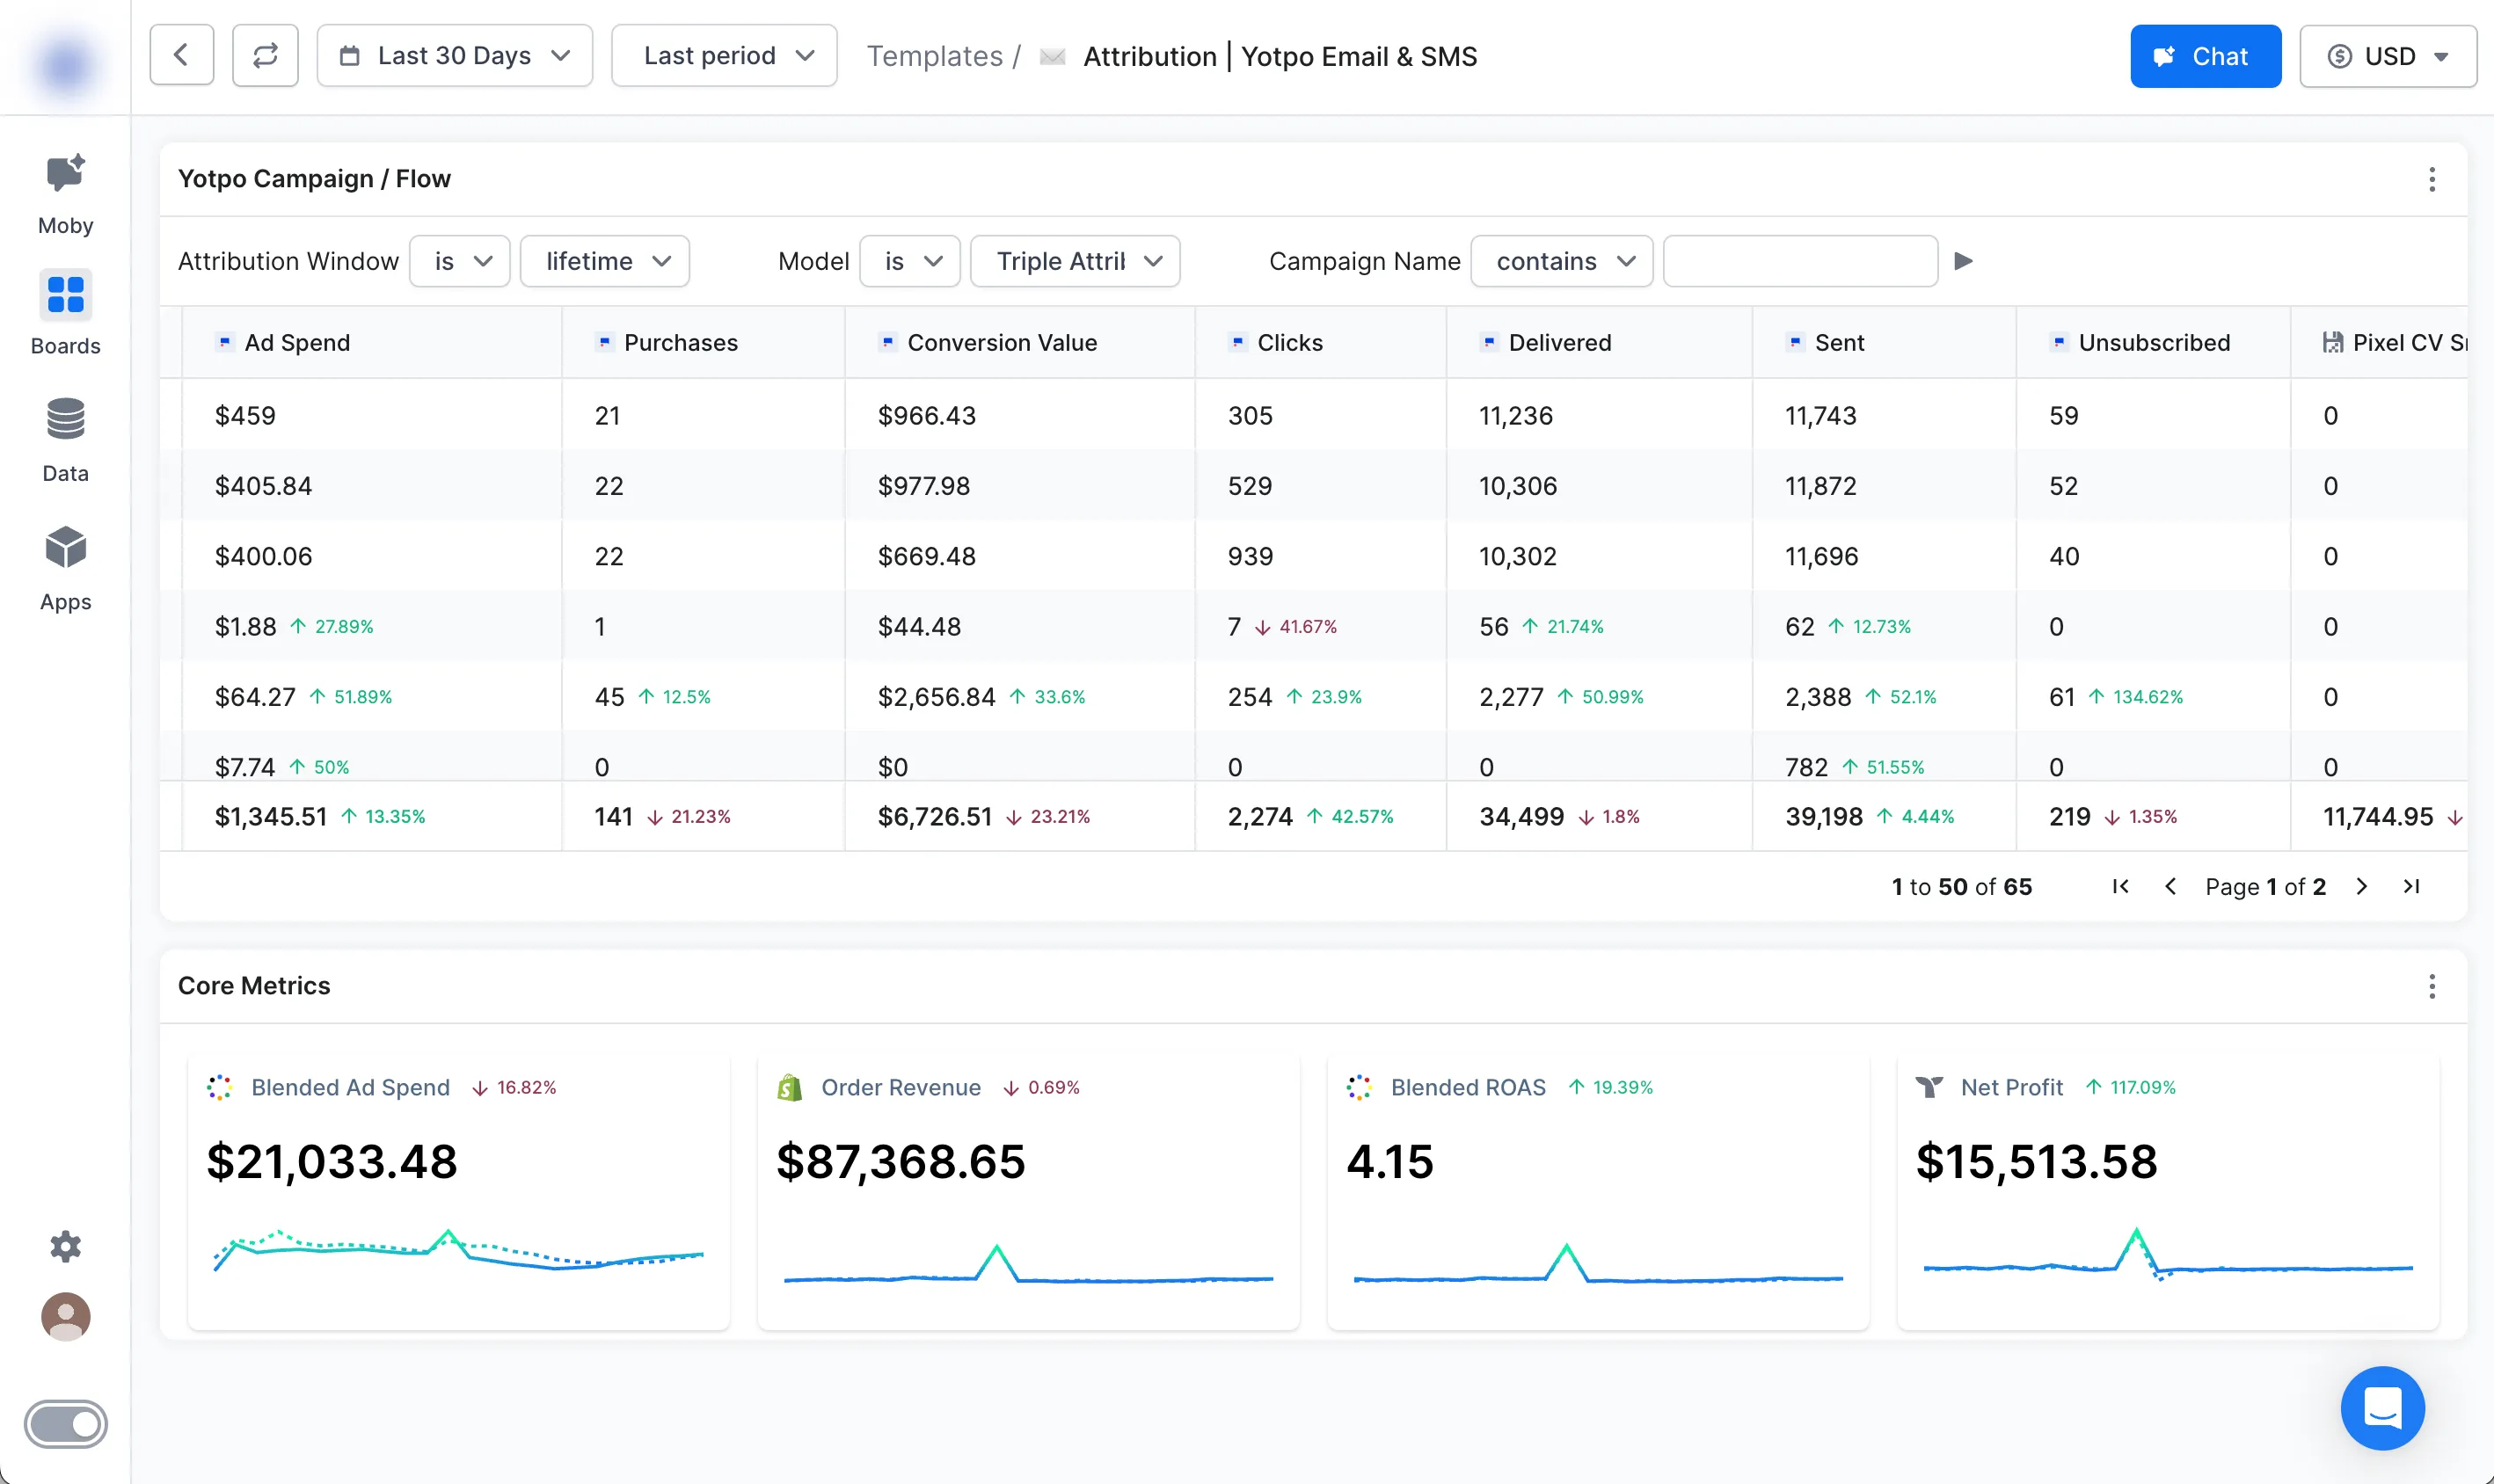Open the Last period comparison dropdown
This screenshot has height=1484, width=2494.
[724, 56]
